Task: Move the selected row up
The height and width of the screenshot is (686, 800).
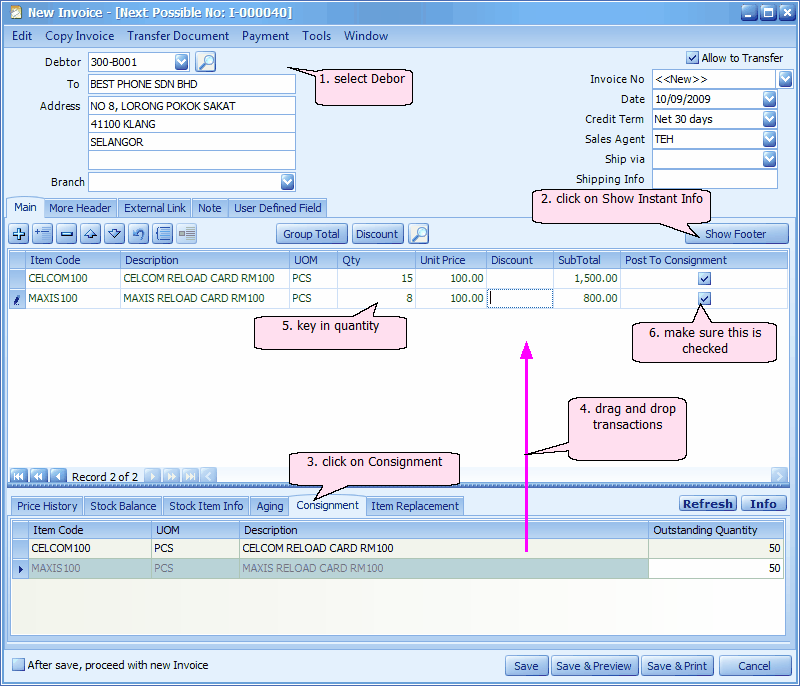Action: [x=90, y=234]
